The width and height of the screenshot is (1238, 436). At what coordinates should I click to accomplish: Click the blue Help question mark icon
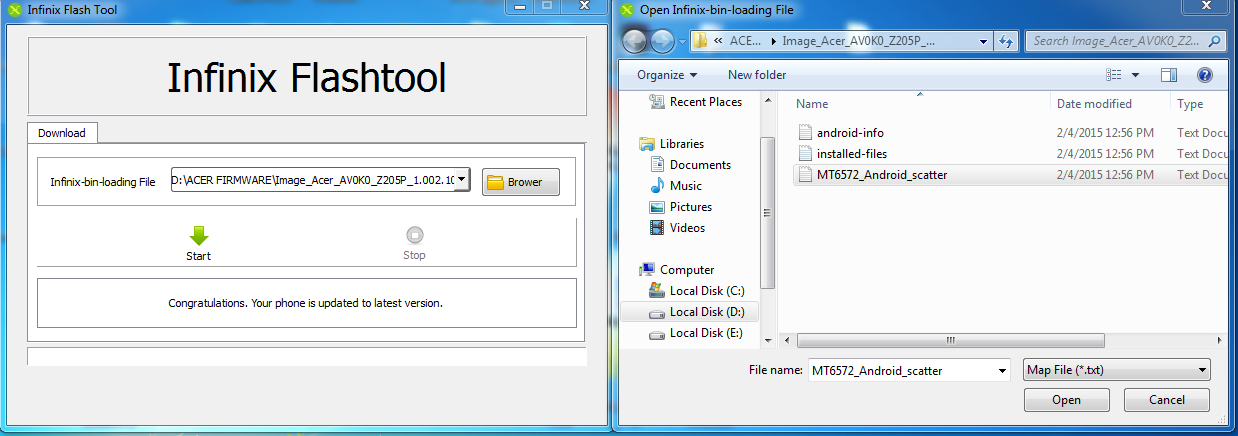click(x=1204, y=75)
